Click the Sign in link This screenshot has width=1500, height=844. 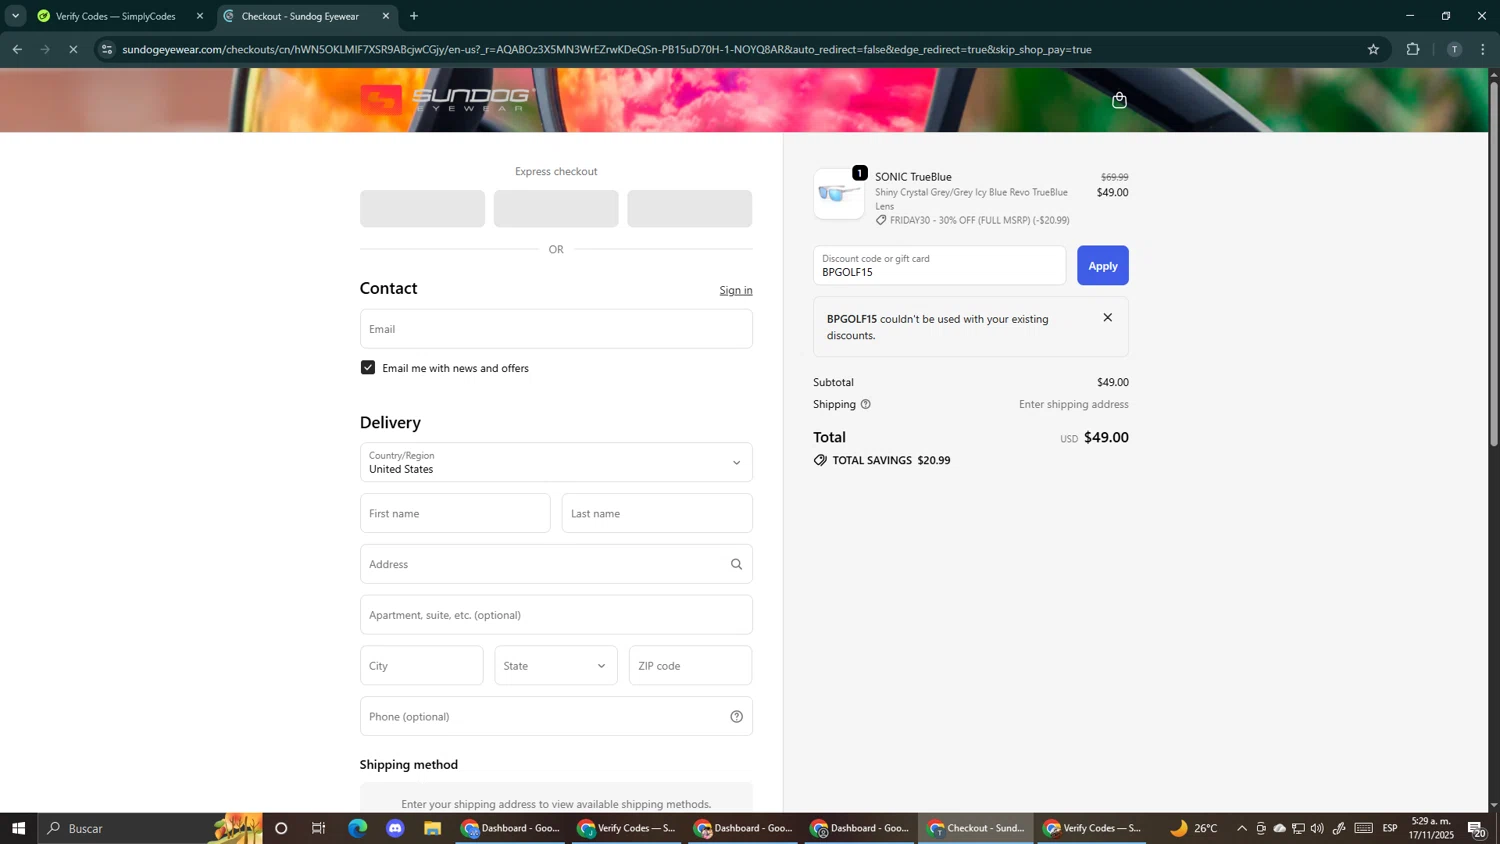736,290
